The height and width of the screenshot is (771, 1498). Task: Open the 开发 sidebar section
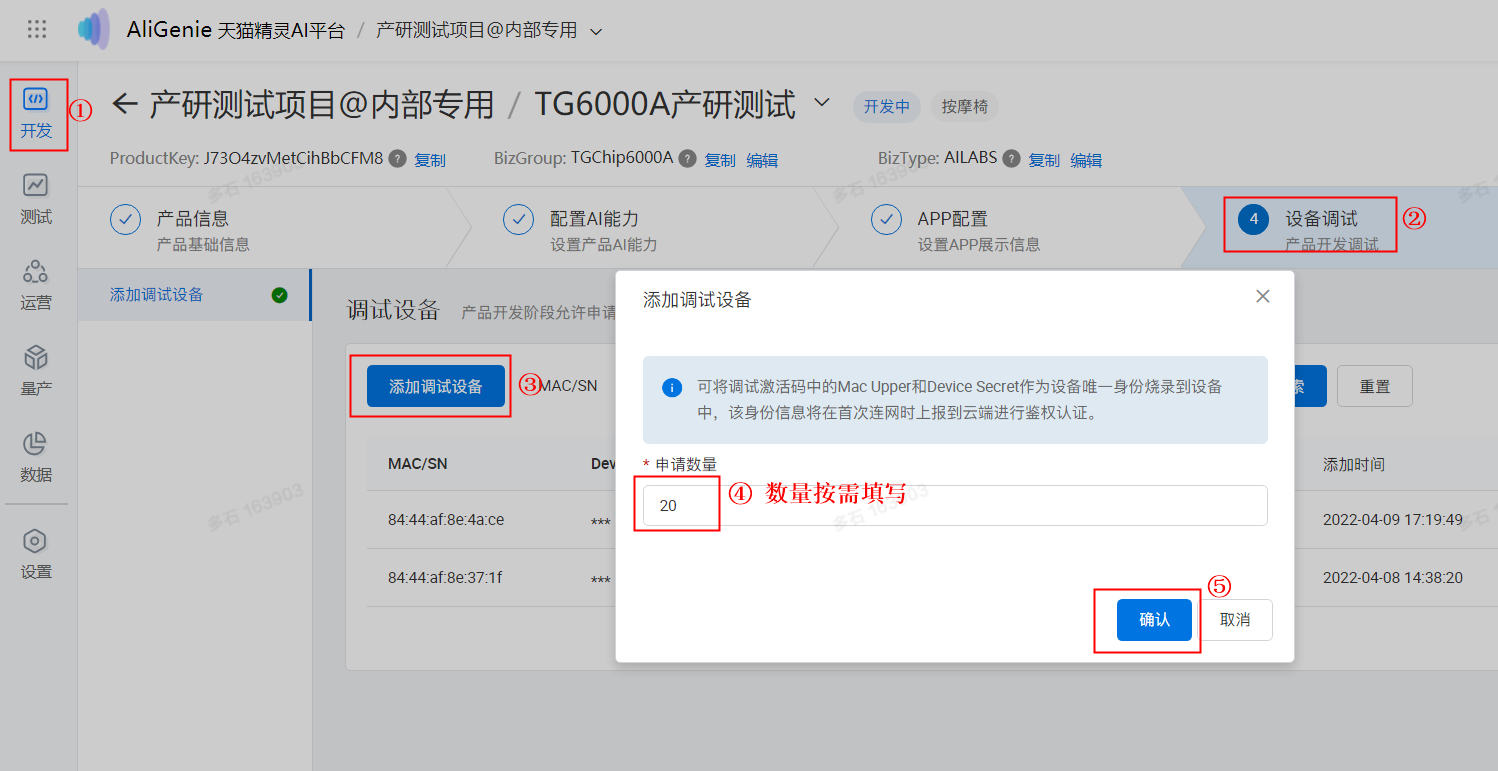(x=36, y=114)
